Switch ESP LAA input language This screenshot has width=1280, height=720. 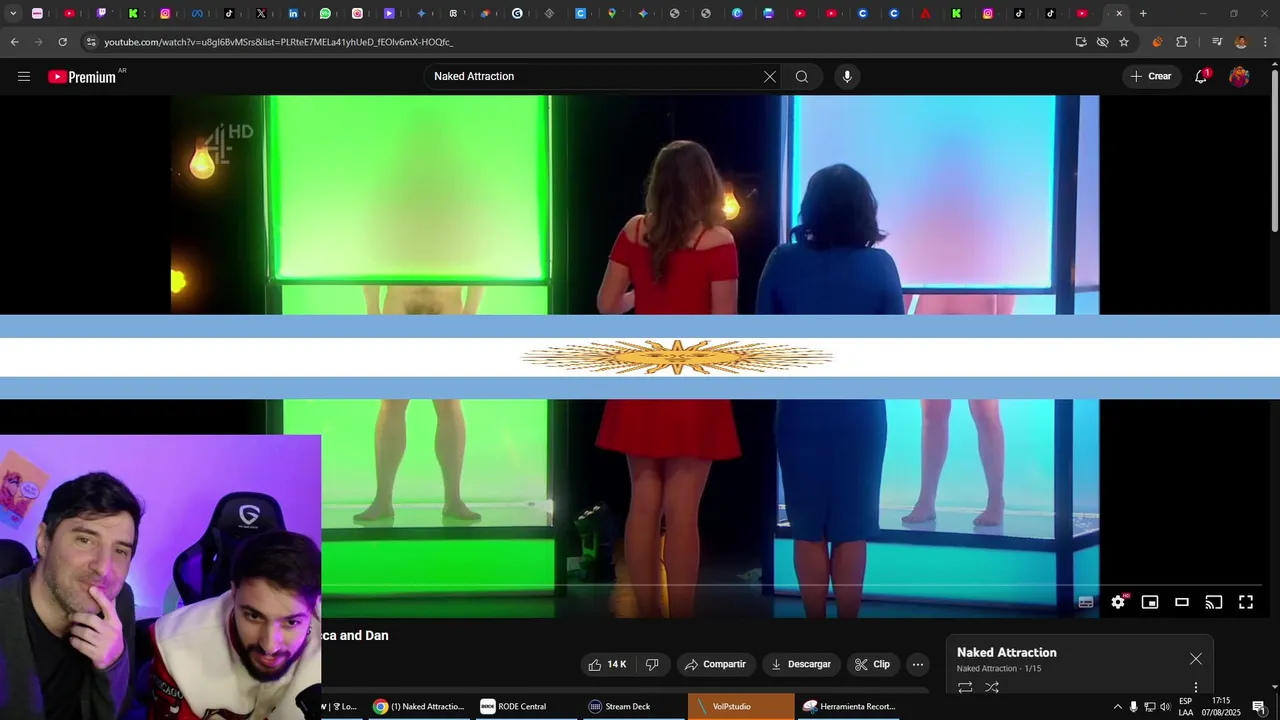(x=1185, y=706)
